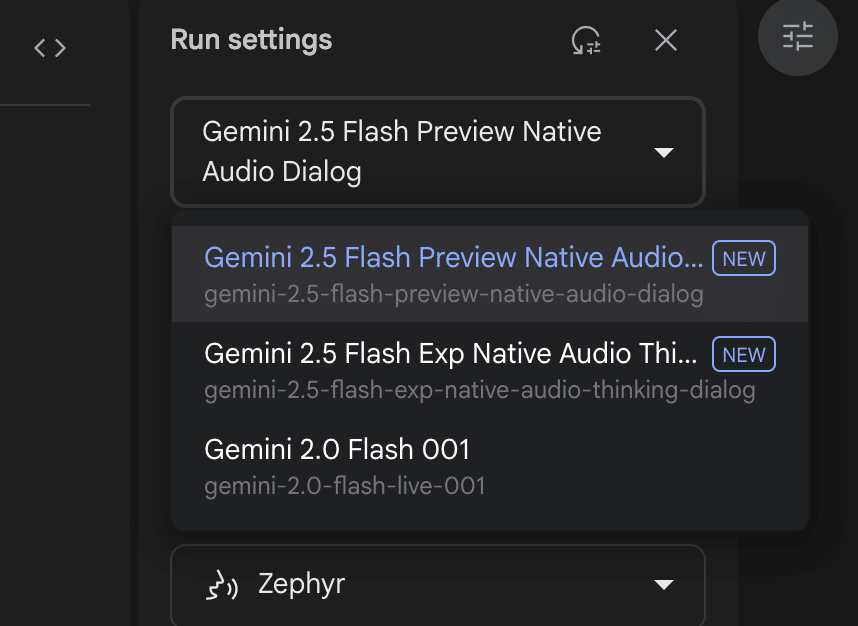The image size is (858, 626).
Task: Click the gemini-2.5-flash-preview-native-audio-dialog ID text
Action: (x=453, y=295)
